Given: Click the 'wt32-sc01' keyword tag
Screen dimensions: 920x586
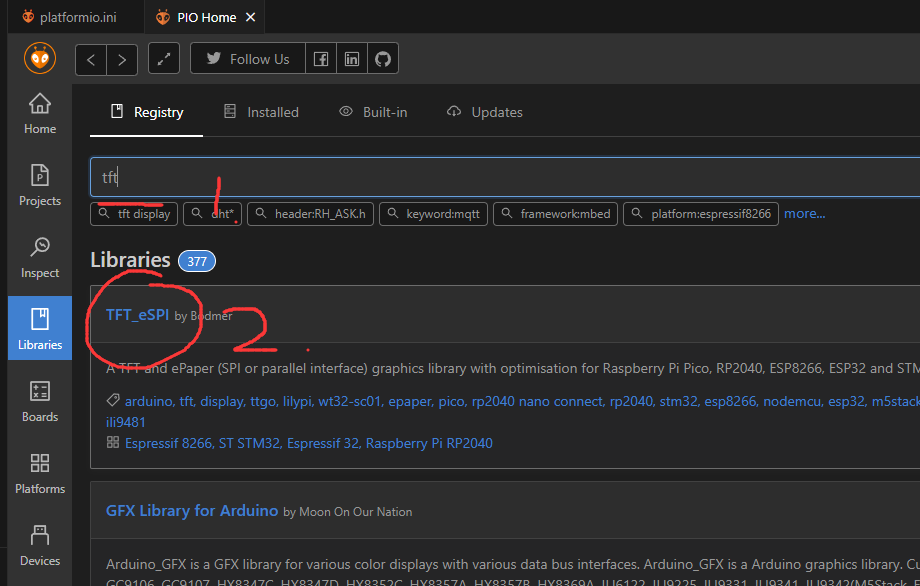Looking at the screenshot, I should tap(349, 401).
